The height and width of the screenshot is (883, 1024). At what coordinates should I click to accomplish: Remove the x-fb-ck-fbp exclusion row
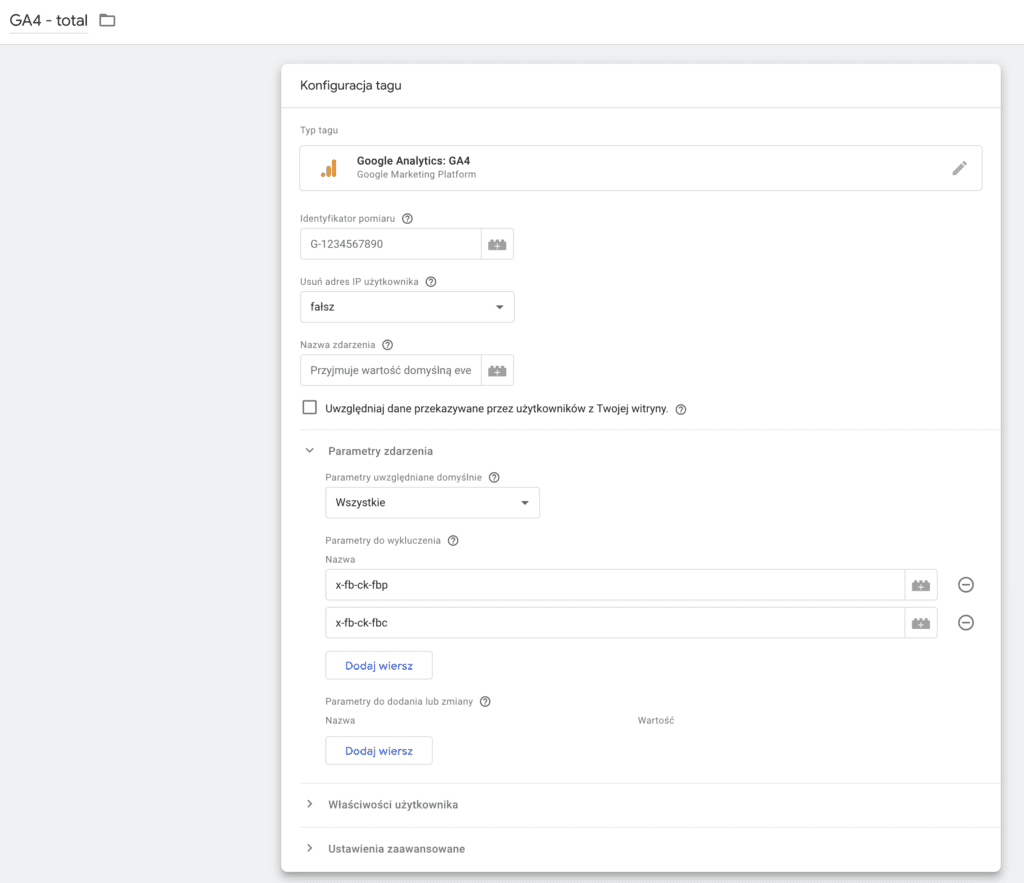pos(966,585)
